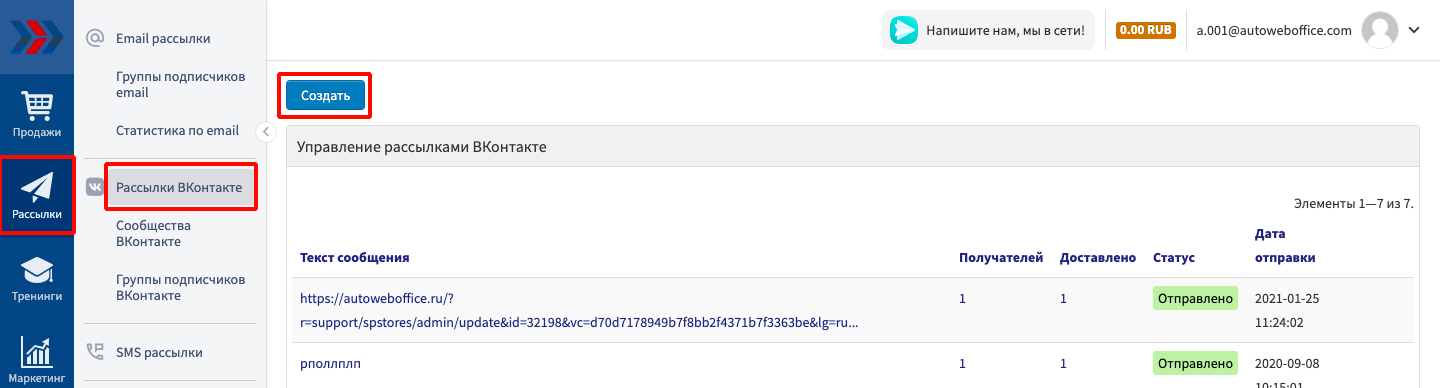
Task: Open the autoweboffice.ru message link
Action: tap(579, 310)
